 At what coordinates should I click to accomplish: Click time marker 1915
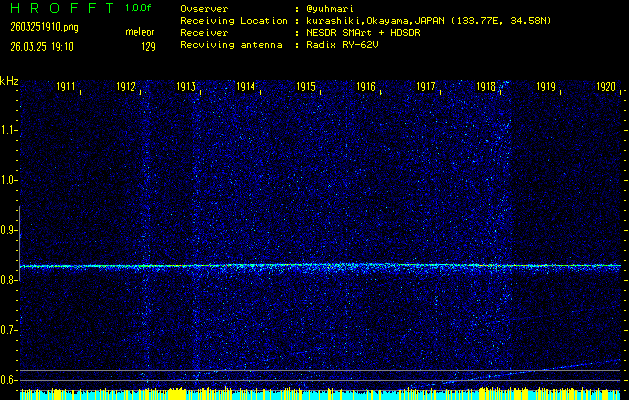pyautogui.click(x=305, y=86)
